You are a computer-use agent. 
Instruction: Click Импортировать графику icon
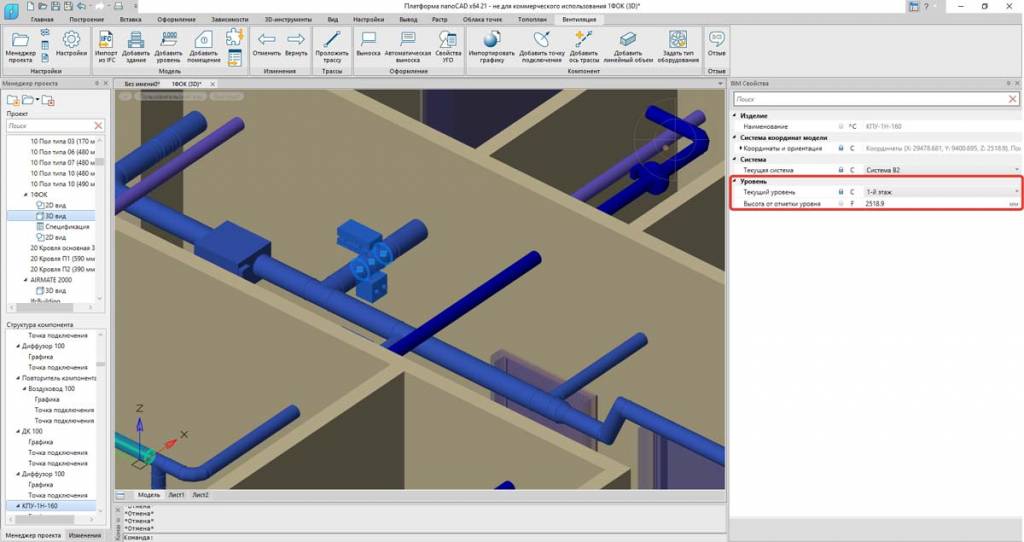pos(491,45)
